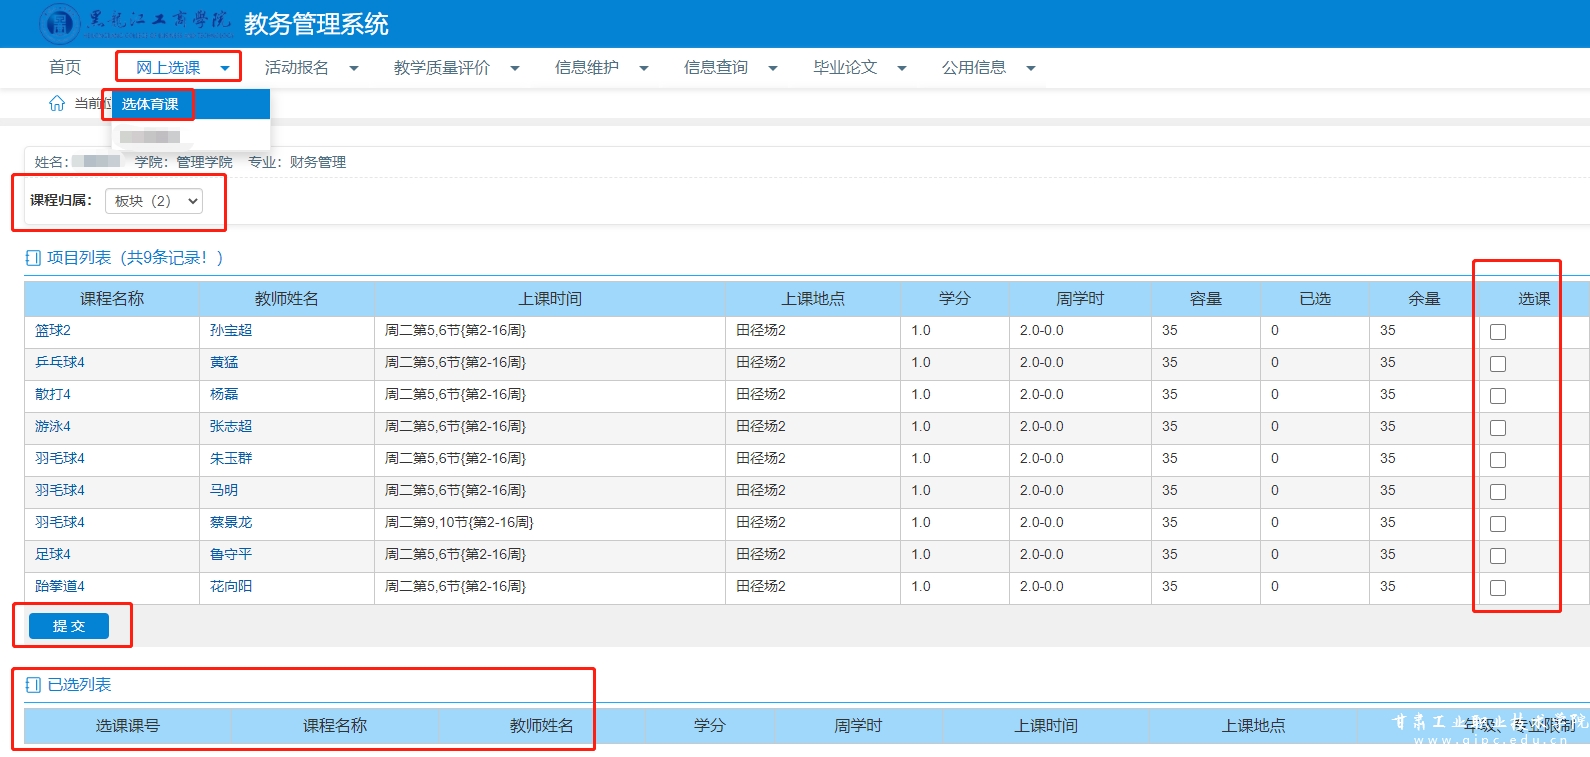Open the 公用信息 menu
Screen dimensions: 1590x757
pyautogui.click(x=974, y=67)
